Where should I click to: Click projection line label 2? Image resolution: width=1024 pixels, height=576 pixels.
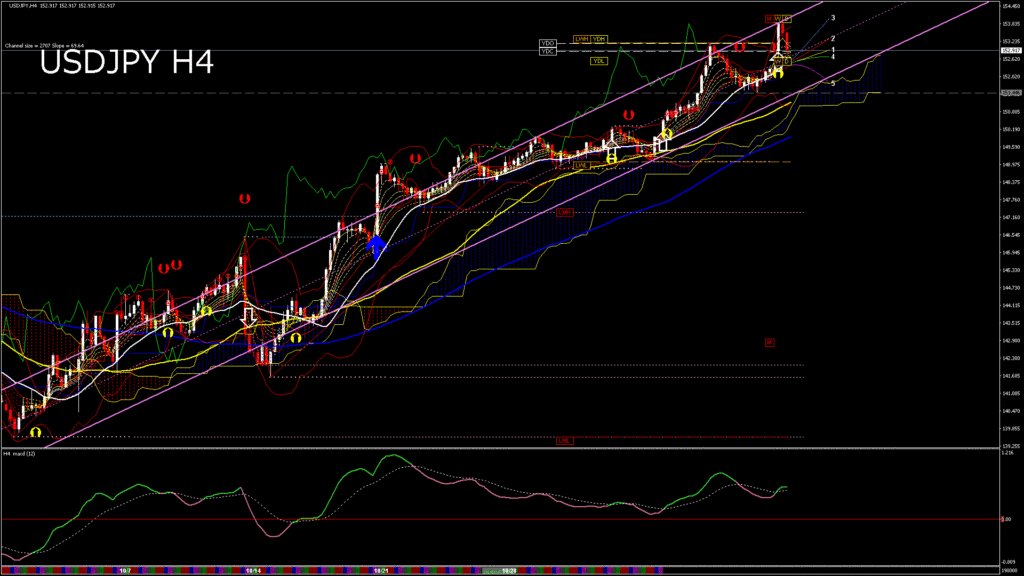point(833,39)
